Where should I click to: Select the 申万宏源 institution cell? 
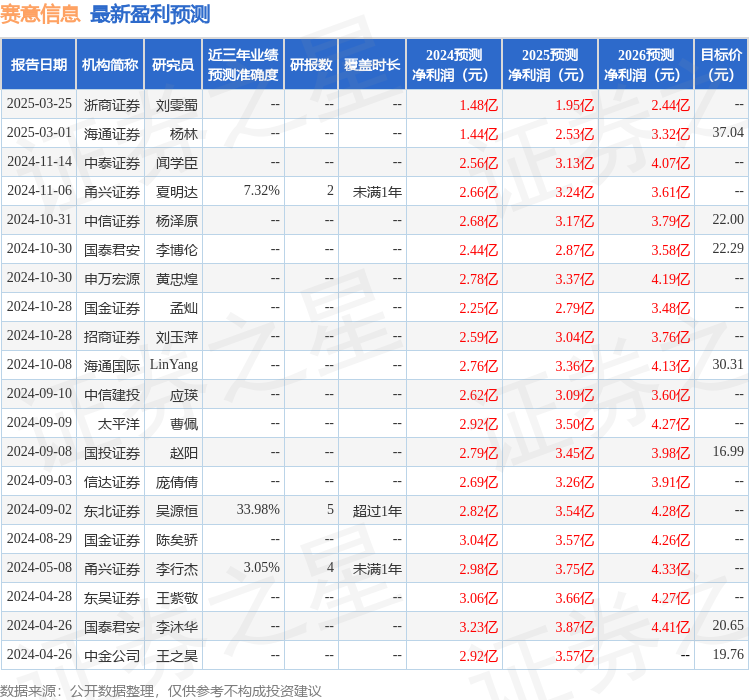112,279
